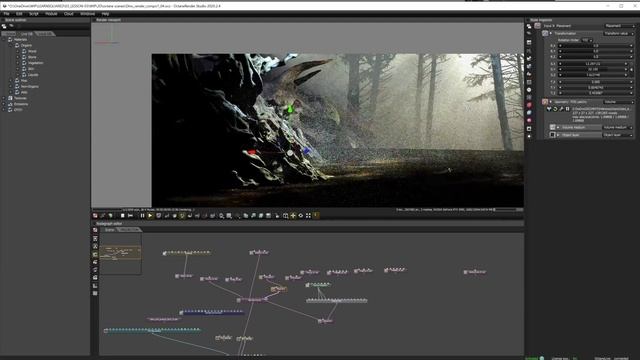The height and width of the screenshot is (360, 640).
Task: Open the Transform value dropdown
Action: pyautogui.click(x=619, y=33)
